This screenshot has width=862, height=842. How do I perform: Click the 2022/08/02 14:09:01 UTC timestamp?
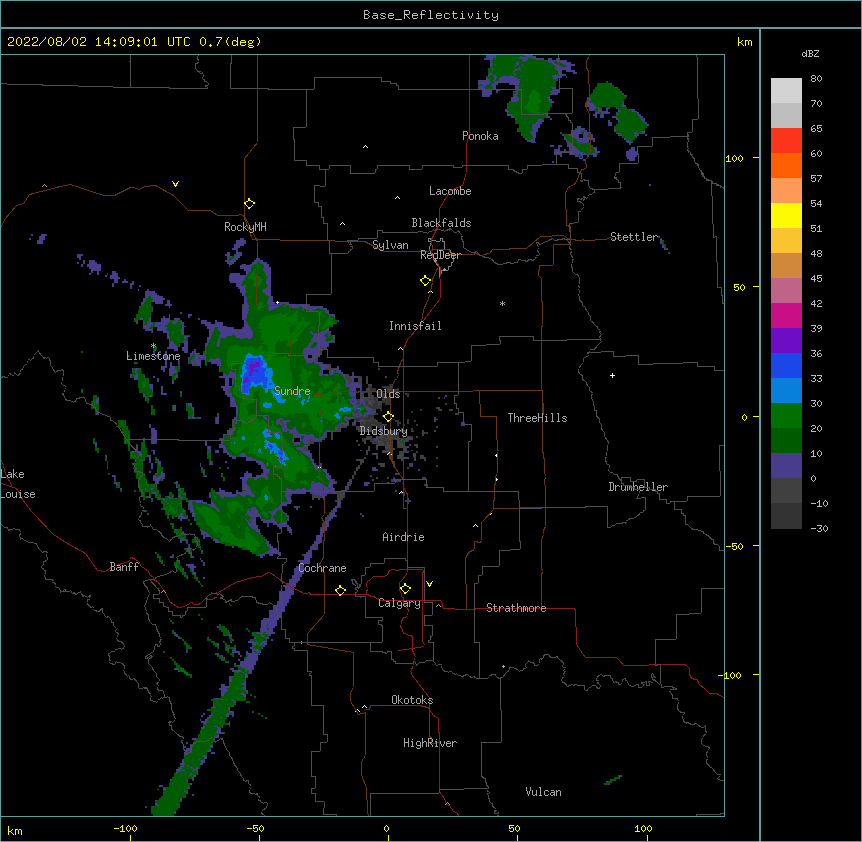[99, 42]
